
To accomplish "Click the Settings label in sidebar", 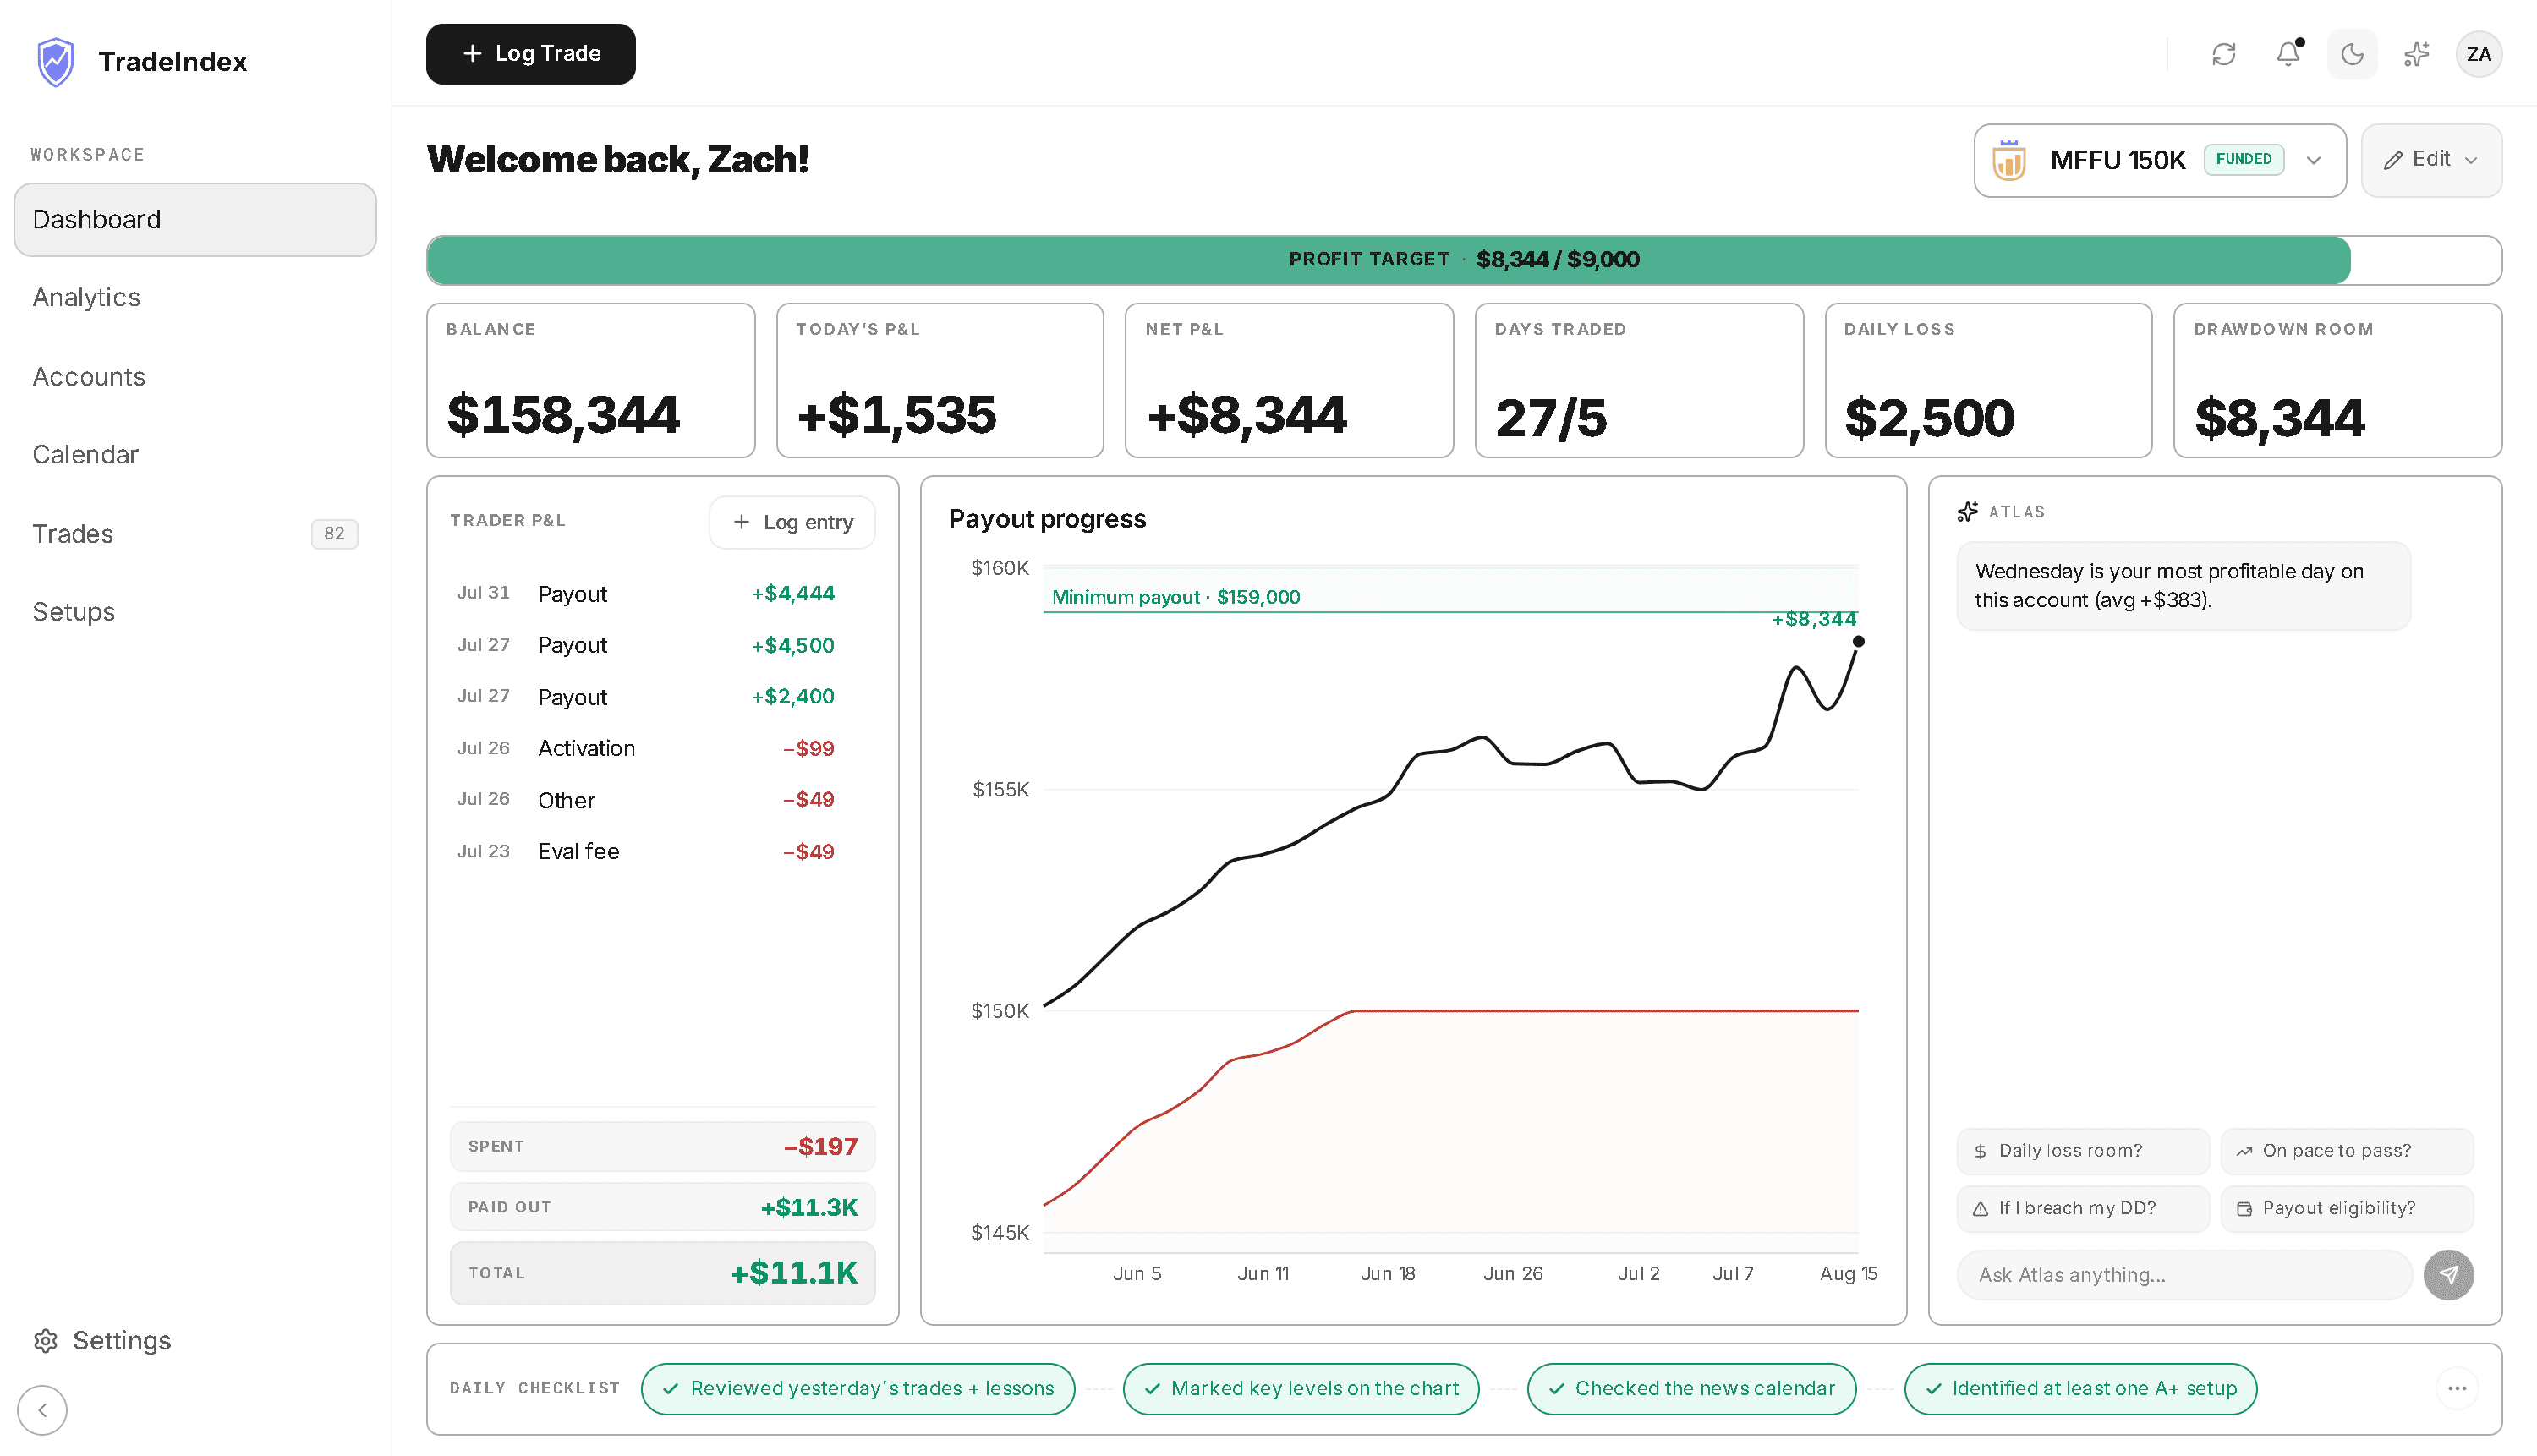I will tap(122, 1341).
